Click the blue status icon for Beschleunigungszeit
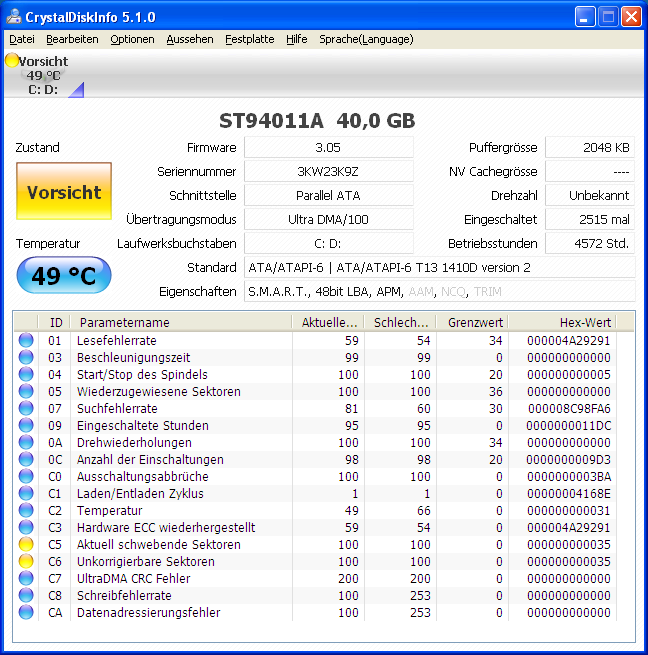This screenshot has width=648, height=655. pyautogui.click(x=26, y=358)
